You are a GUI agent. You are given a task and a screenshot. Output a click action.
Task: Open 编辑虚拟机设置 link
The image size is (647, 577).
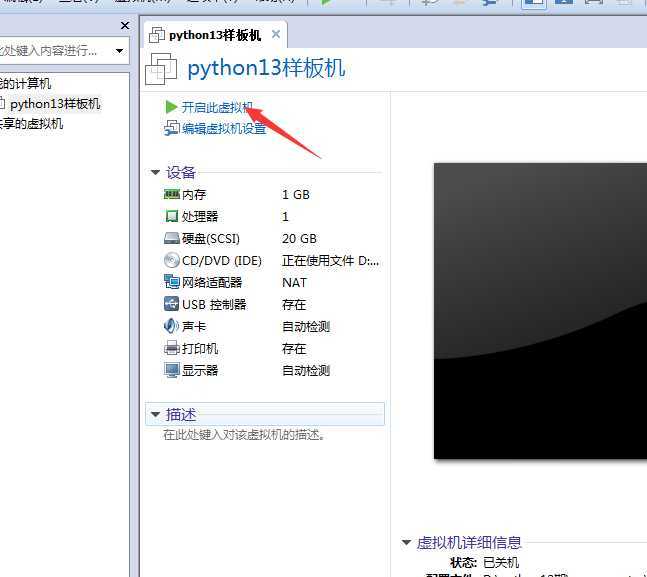[x=224, y=129]
